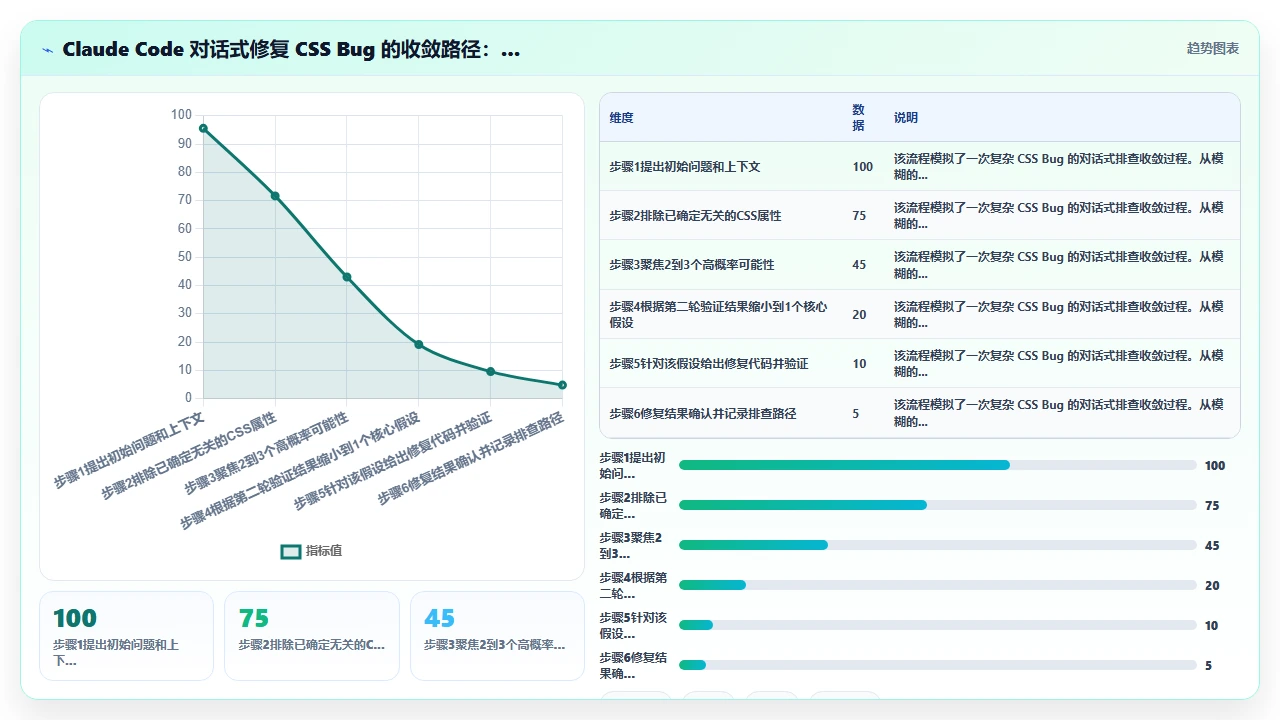Image resolution: width=1280 pixels, height=720 pixels.
Task: Open the stat card showing 75
Action: tap(311, 636)
